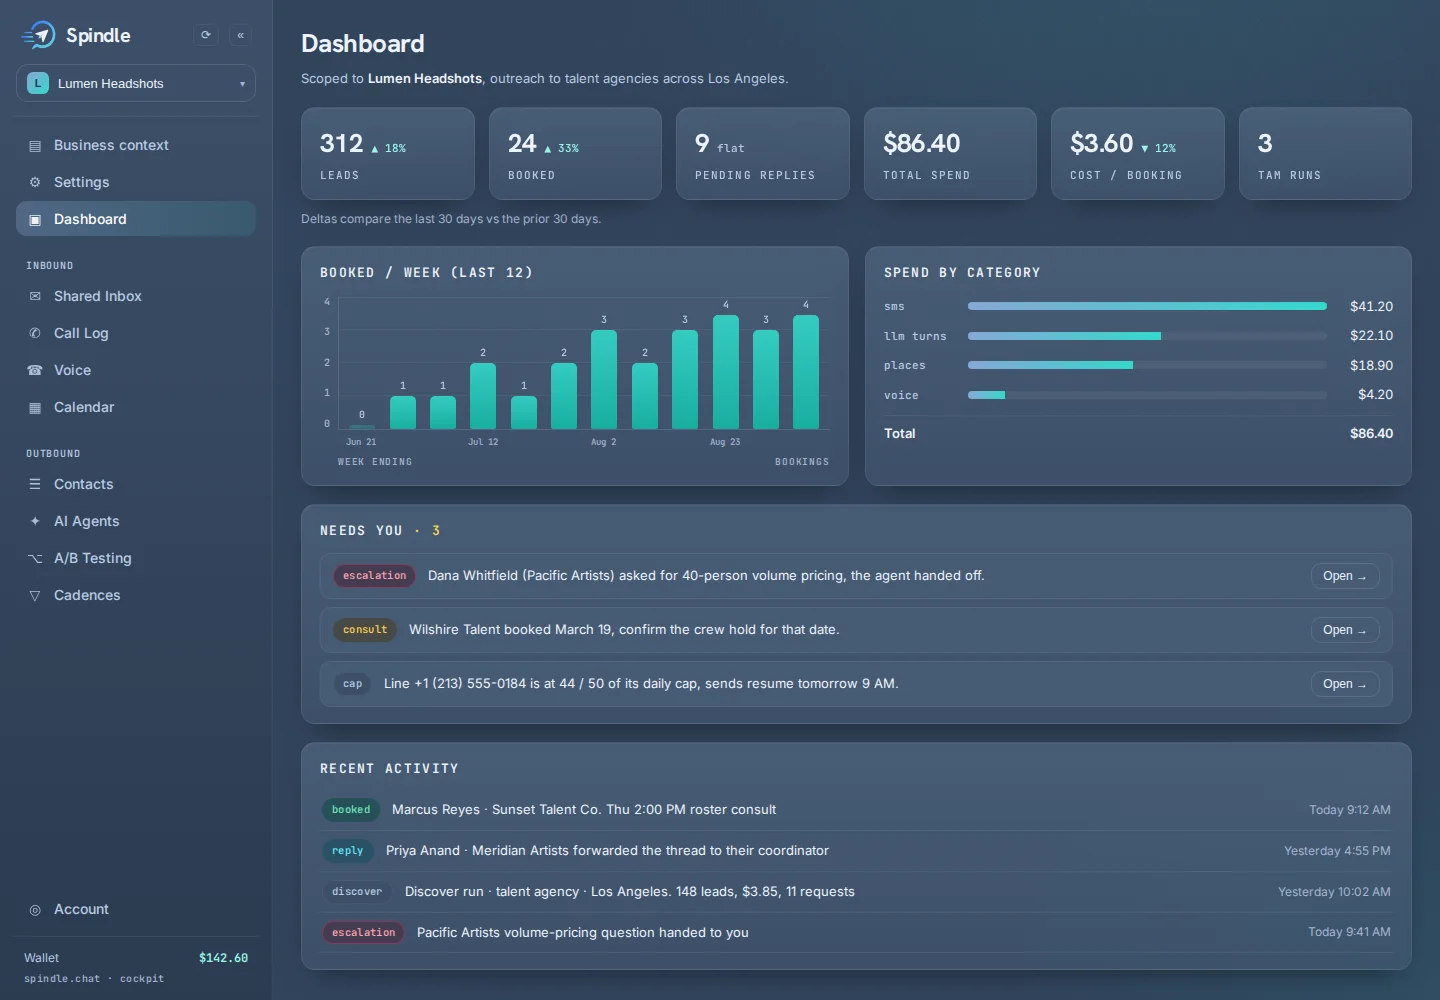Click the Cadences funnel icon
Viewport: 1440px width, 1000px height.
[35, 595]
